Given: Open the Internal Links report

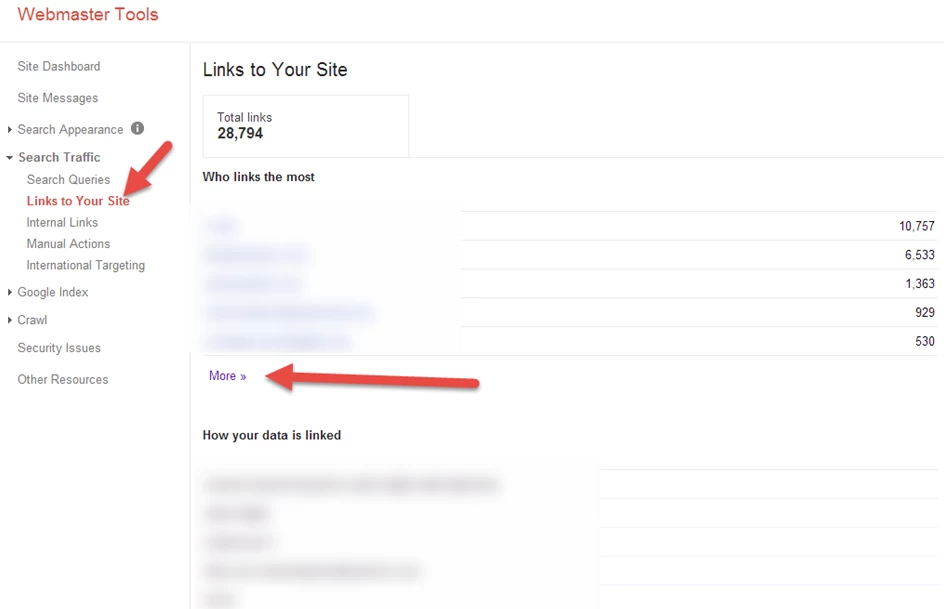Looking at the screenshot, I should point(61,222).
